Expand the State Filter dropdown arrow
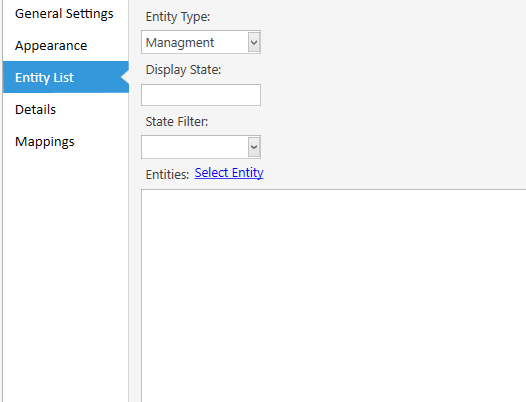Viewport: 526px width, 402px height. click(254, 147)
